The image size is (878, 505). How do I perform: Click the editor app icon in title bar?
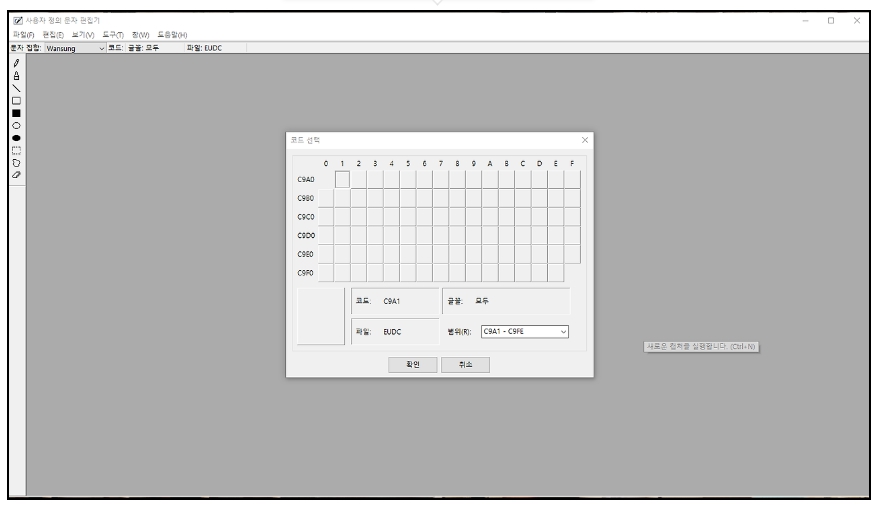pos(18,21)
